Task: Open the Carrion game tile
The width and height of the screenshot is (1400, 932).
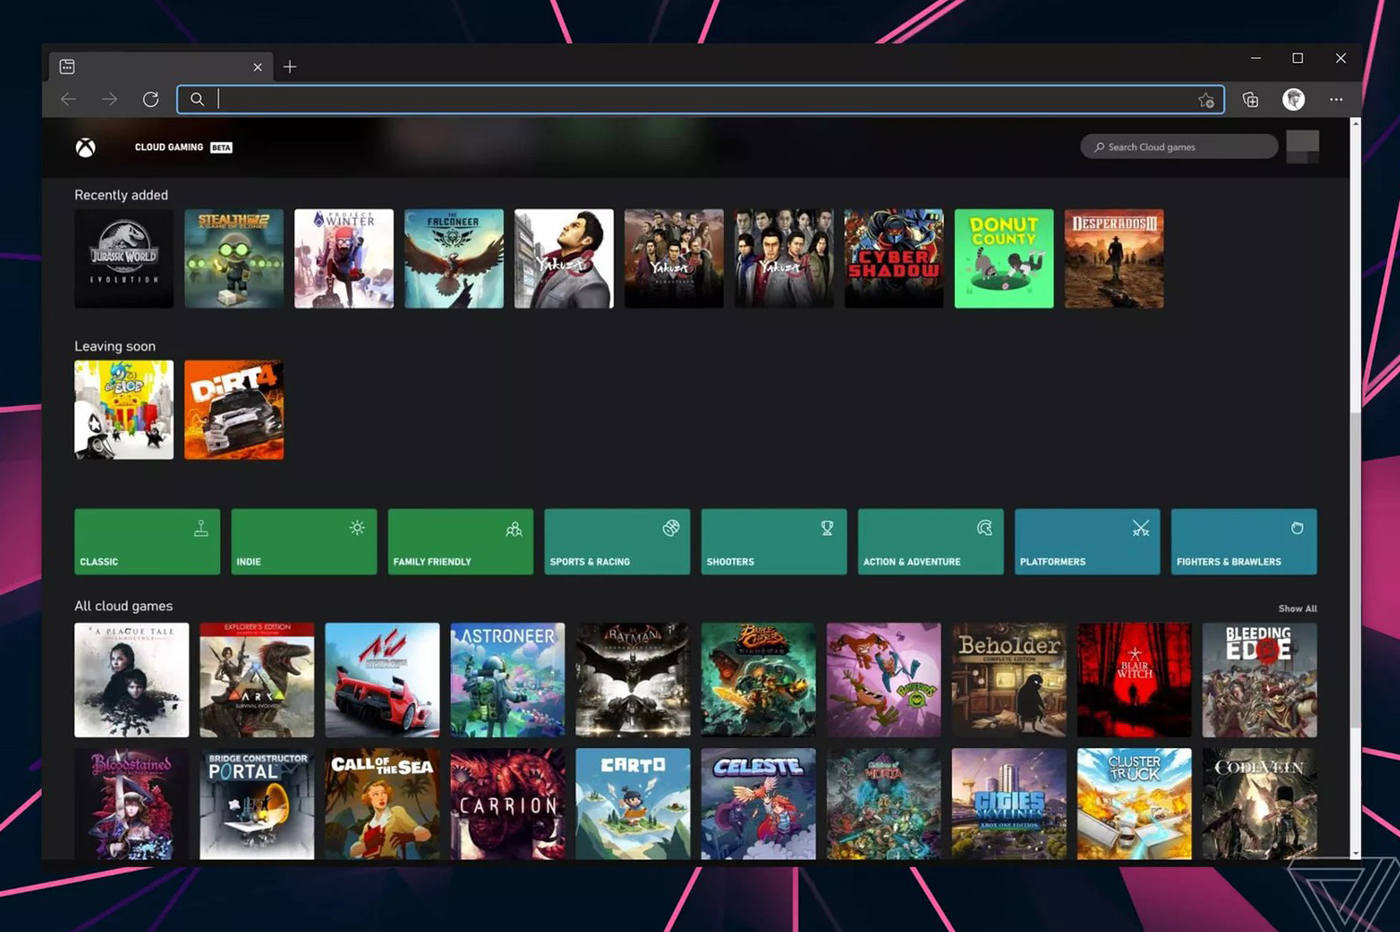Action: [508, 804]
